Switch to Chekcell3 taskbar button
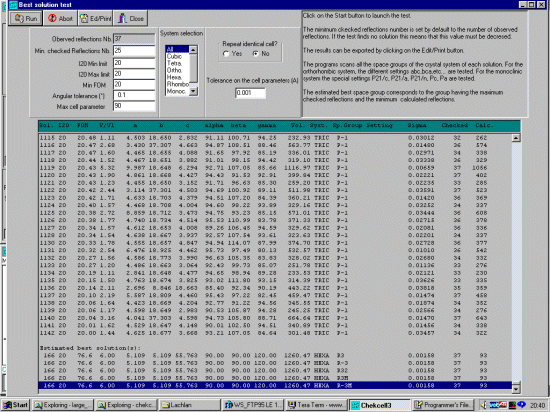Viewport: 550px width, 412px height. point(380,405)
